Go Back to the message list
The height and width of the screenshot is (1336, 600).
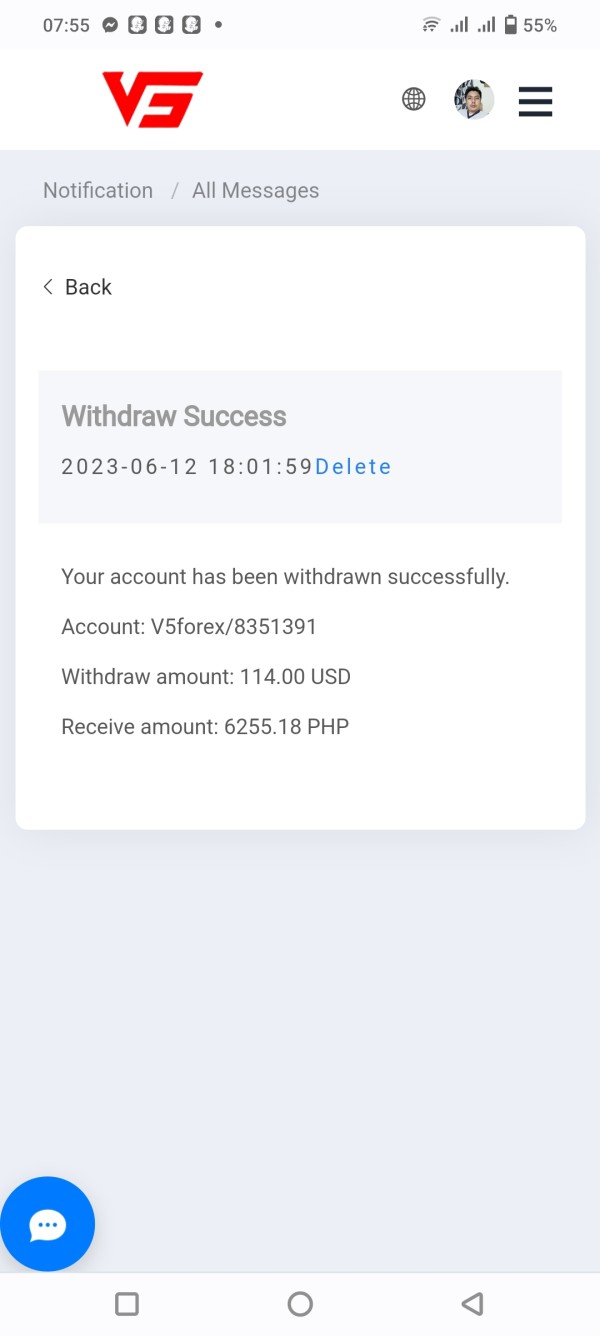point(77,287)
